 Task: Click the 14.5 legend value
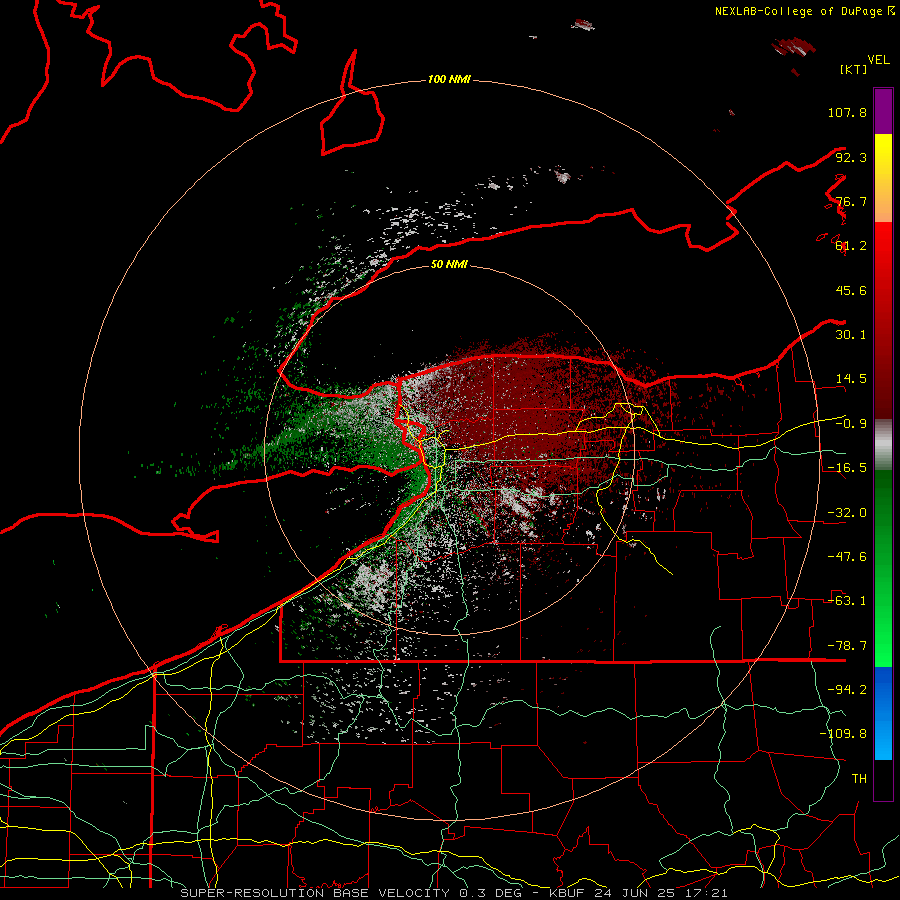(x=851, y=379)
